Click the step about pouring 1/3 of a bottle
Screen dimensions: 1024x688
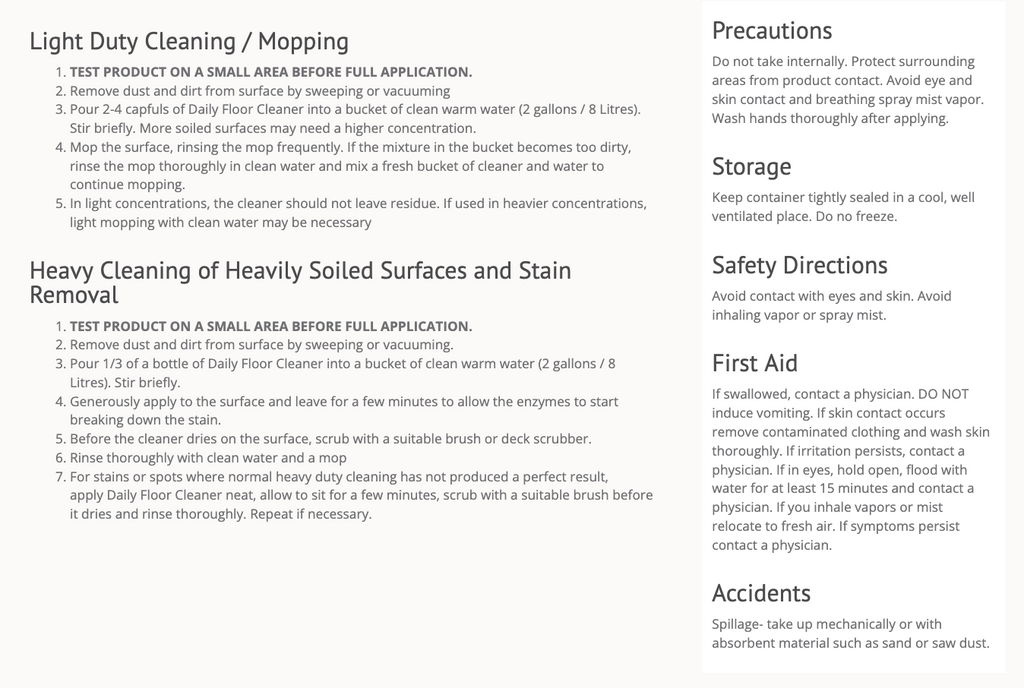[x=342, y=373]
